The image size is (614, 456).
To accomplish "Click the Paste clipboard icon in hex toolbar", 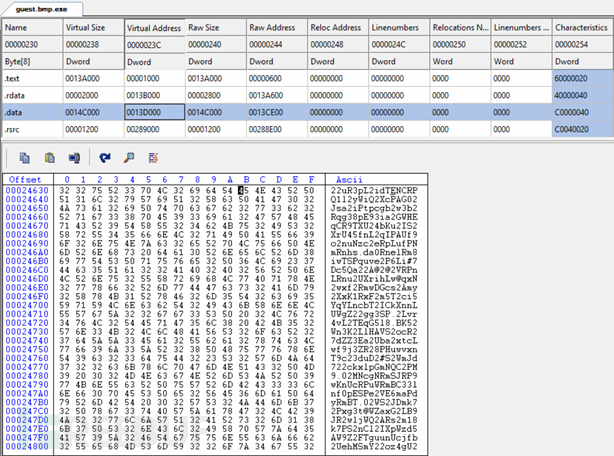I will pyautogui.click(x=49, y=158).
